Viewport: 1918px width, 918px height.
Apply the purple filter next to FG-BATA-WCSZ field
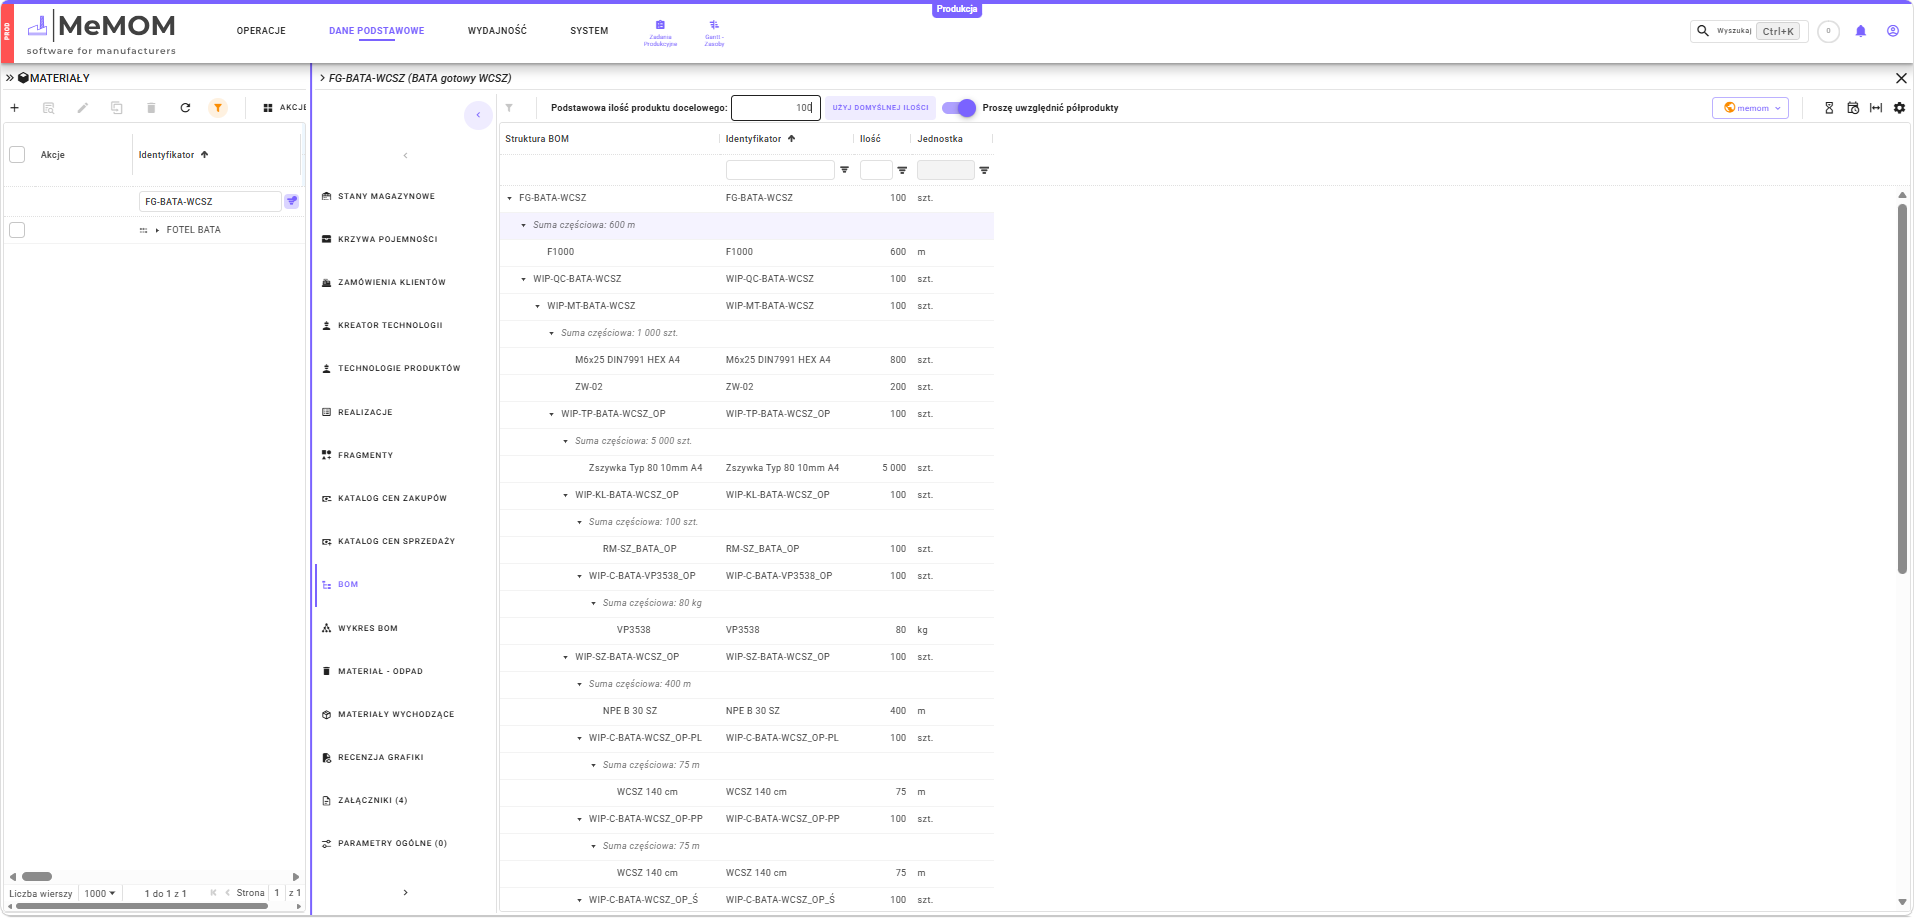point(292,201)
